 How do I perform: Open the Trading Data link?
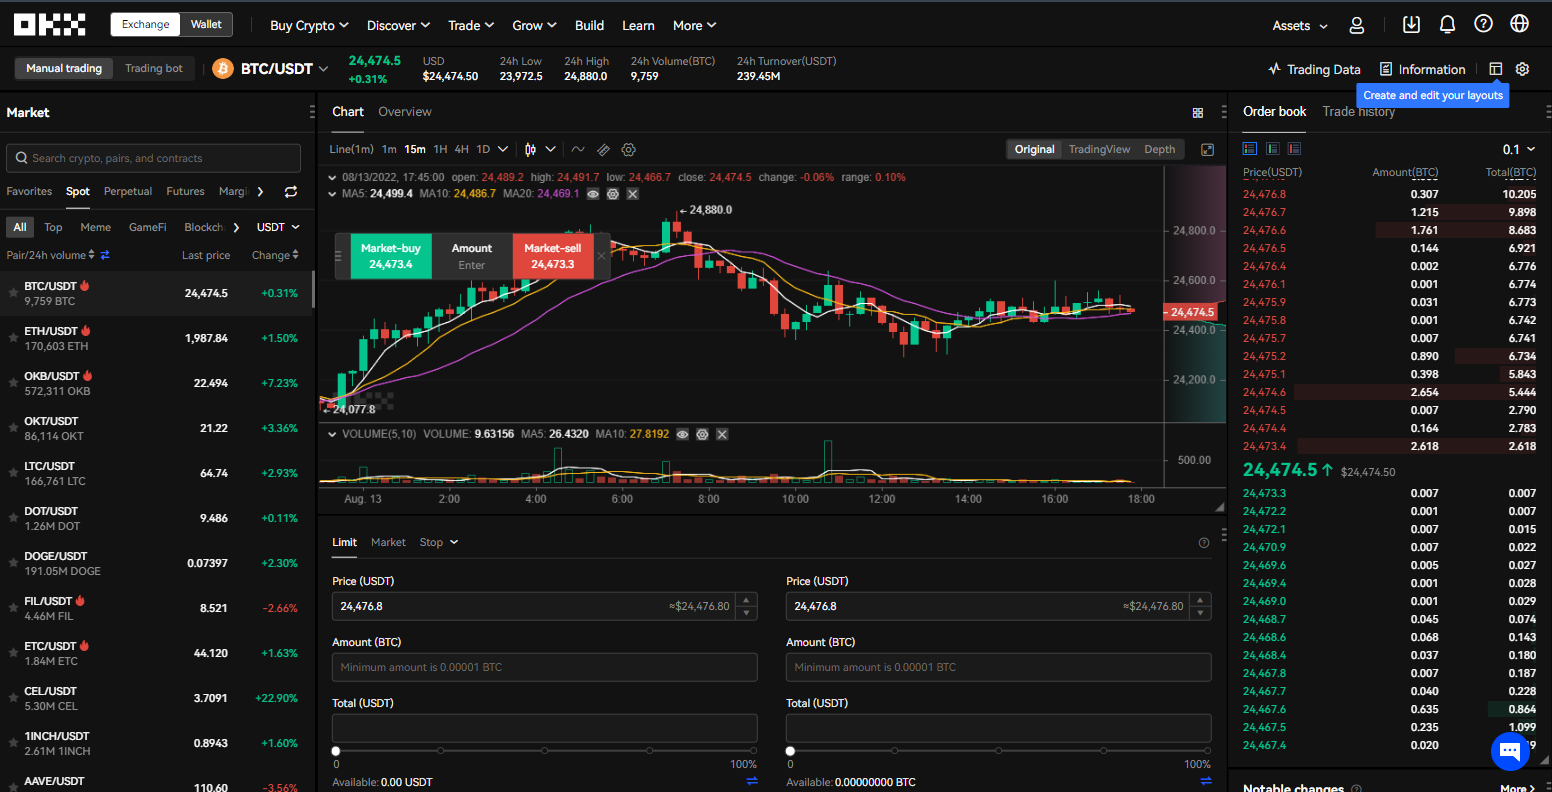point(1314,69)
